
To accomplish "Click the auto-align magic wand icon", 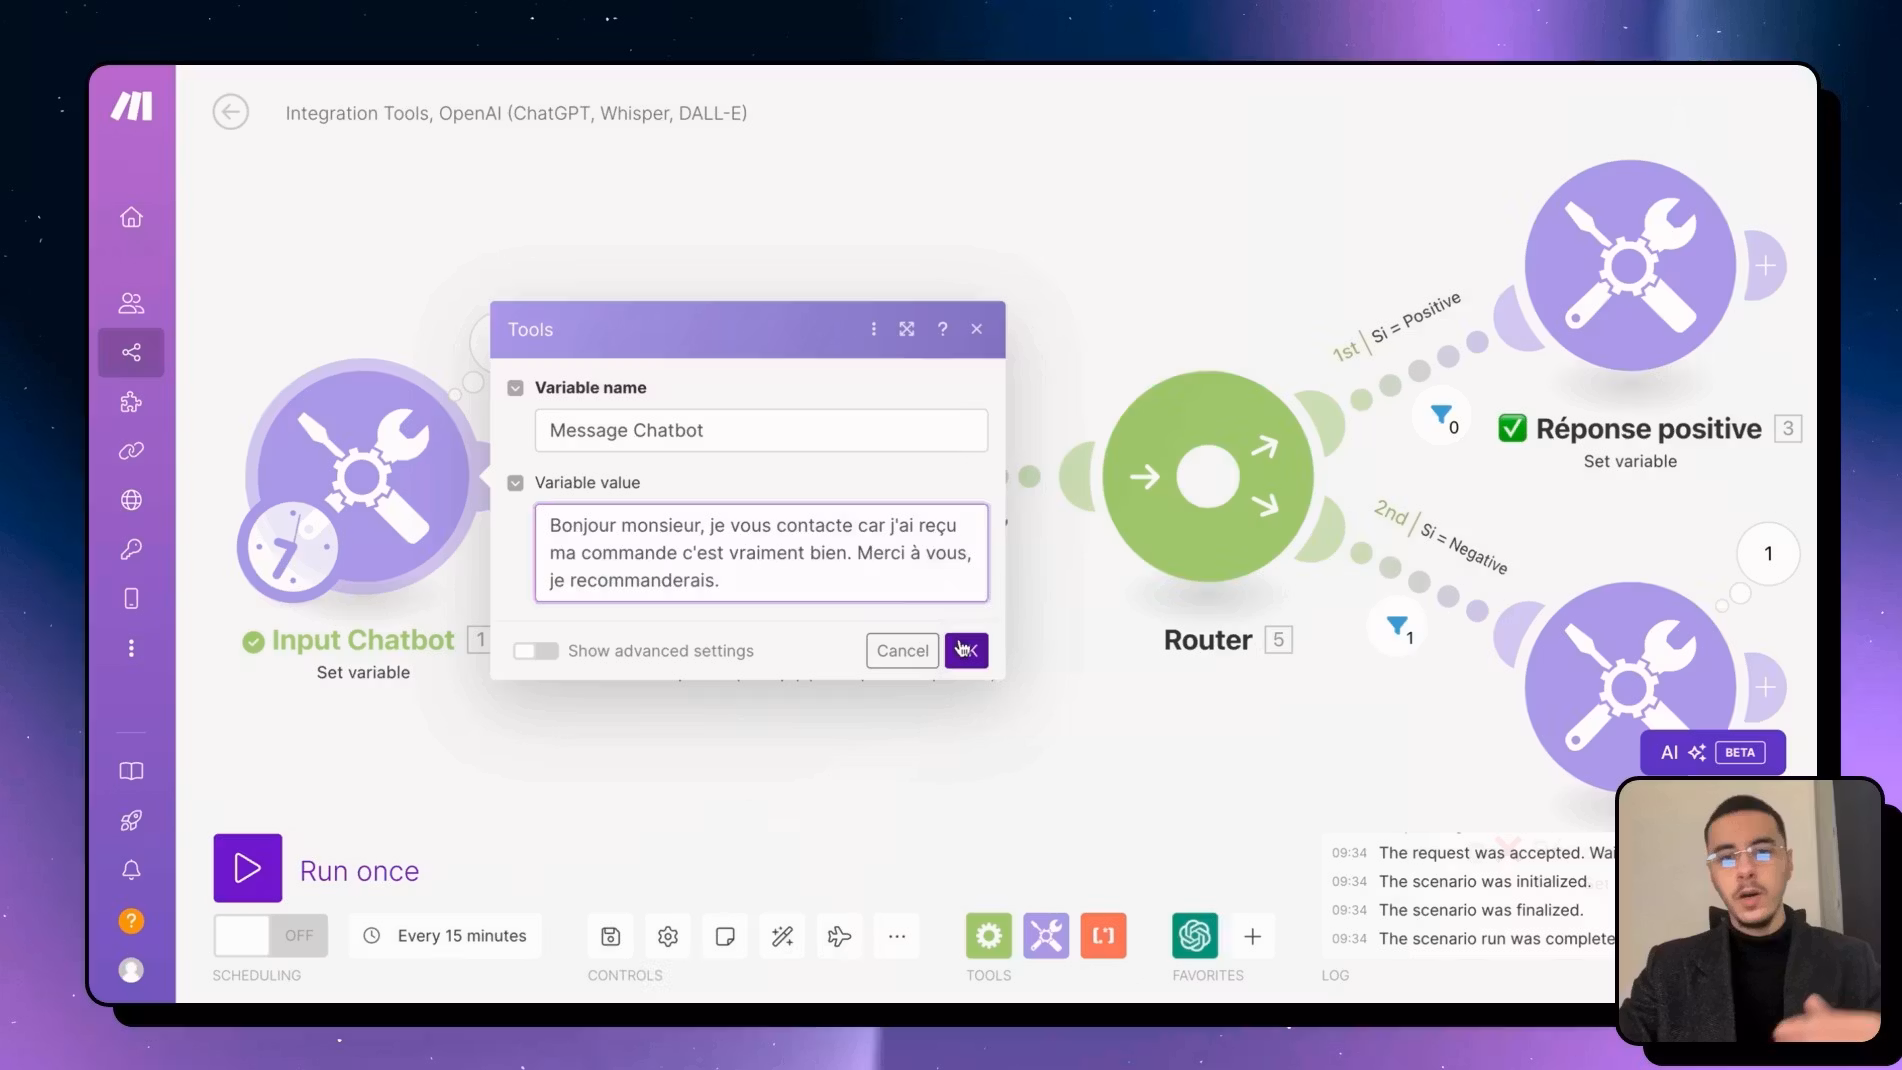I will click(782, 937).
